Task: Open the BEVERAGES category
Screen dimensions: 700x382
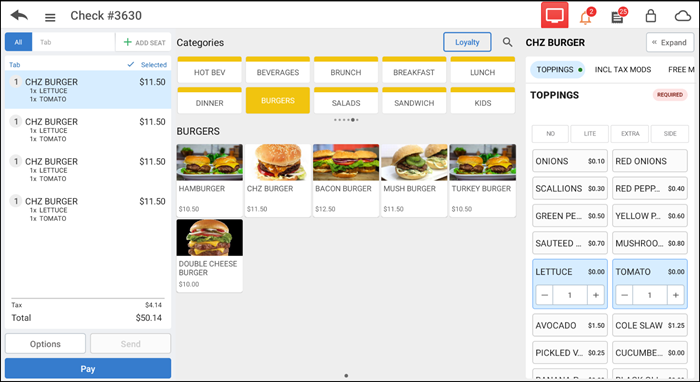Action: click(x=278, y=70)
